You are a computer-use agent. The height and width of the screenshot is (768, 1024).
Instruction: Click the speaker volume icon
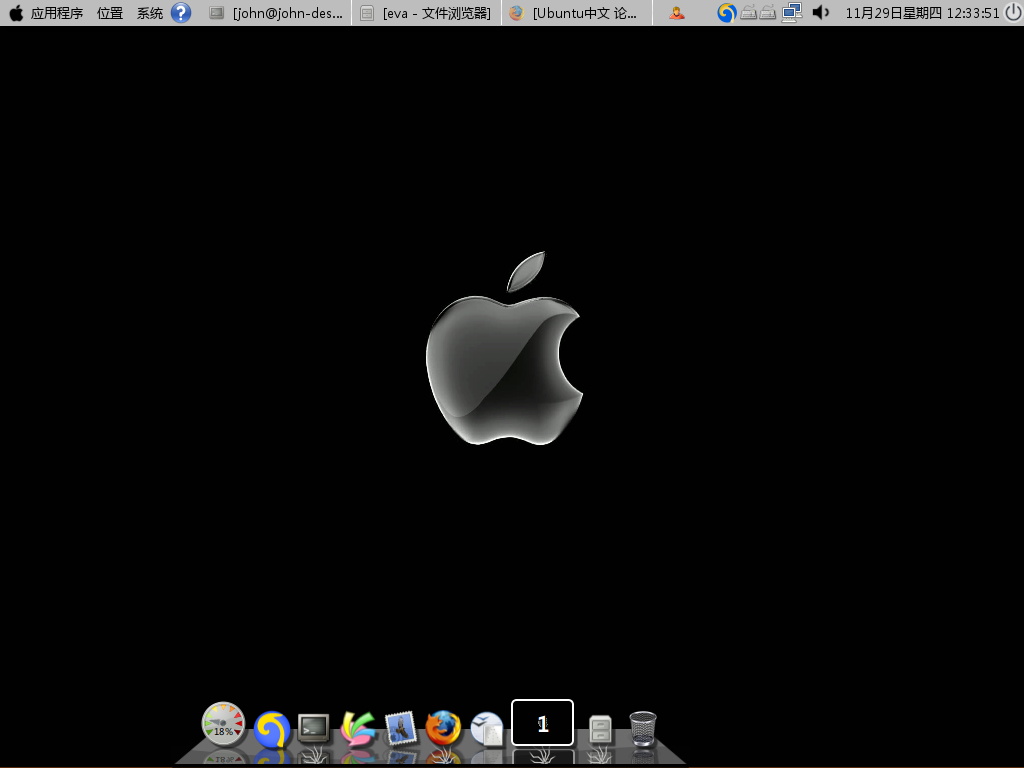click(821, 12)
